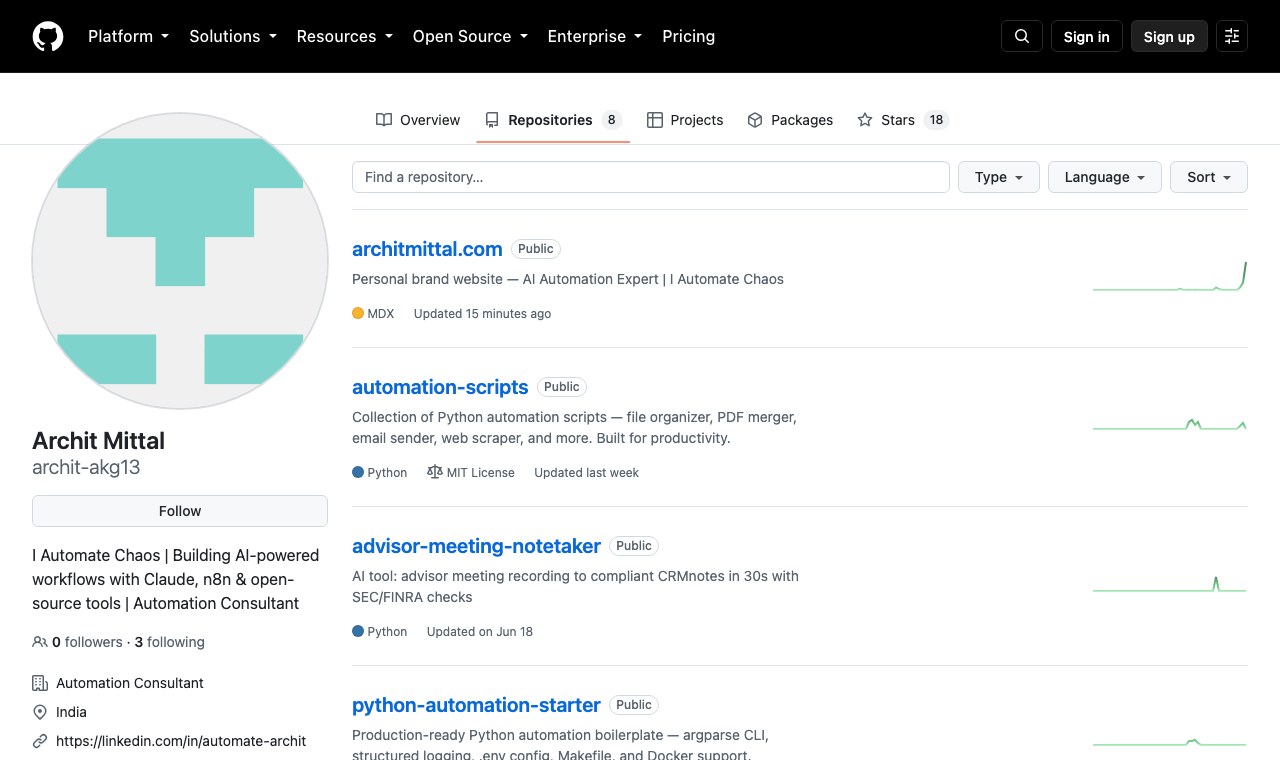1280x760 pixels.
Task: Select the Projects table icon
Action: click(x=655, y=120)
